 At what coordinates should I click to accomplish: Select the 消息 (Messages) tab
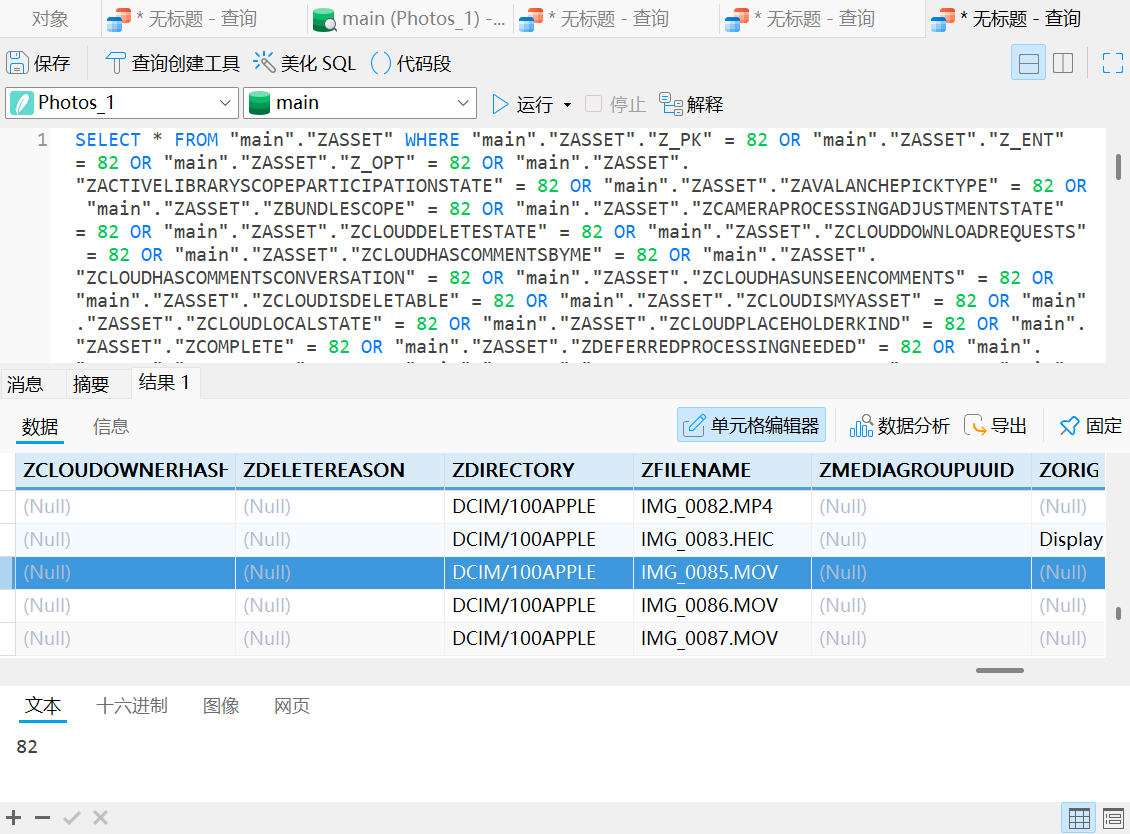25,383
